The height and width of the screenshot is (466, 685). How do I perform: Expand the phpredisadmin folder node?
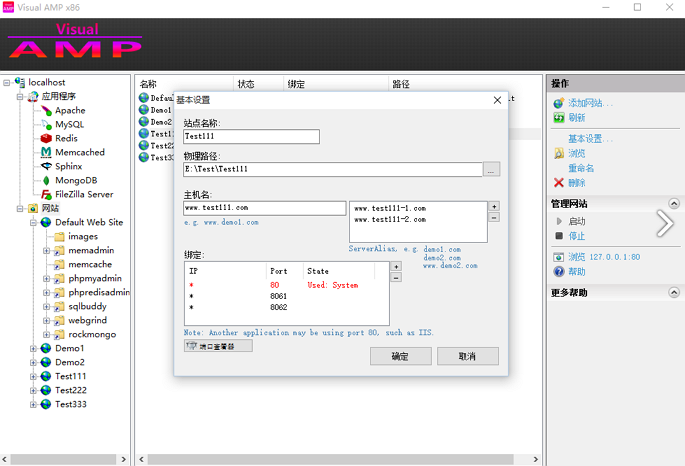coord(46,293)
